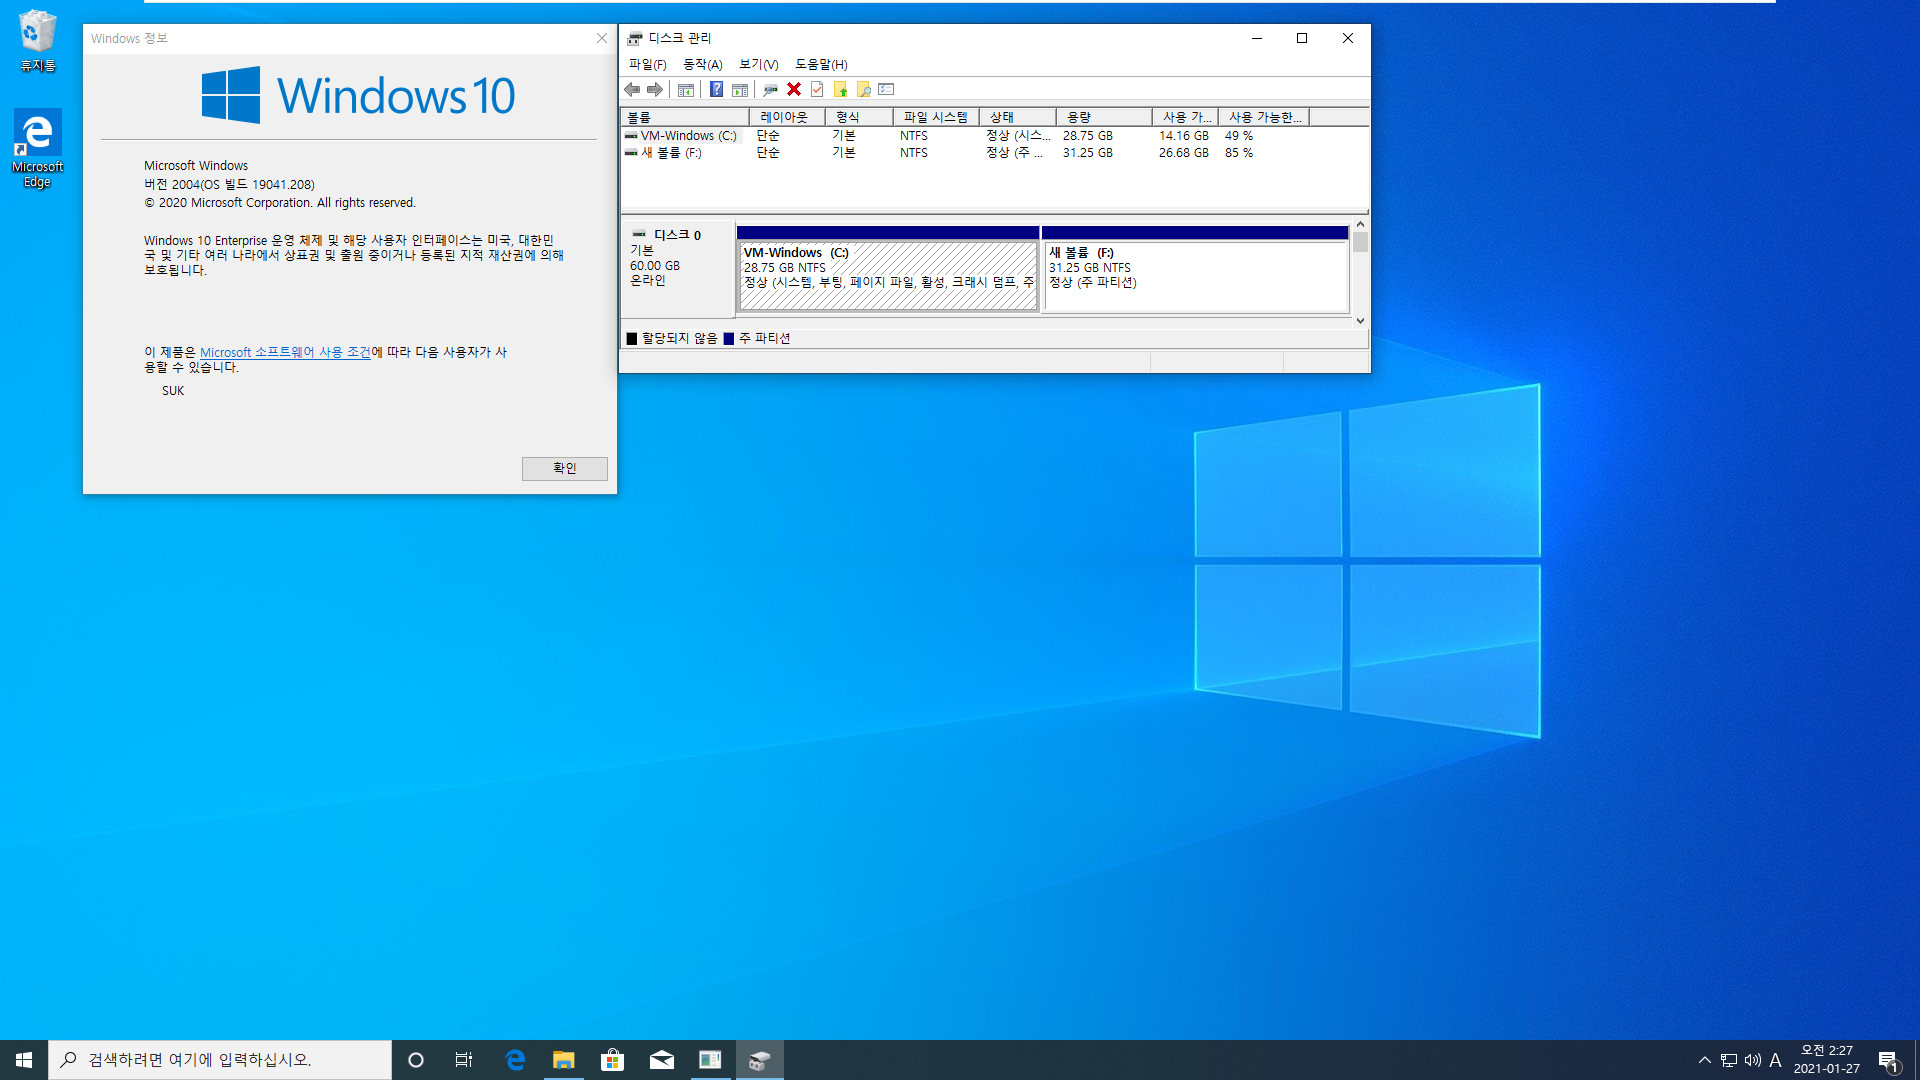The width and height of the screenshot is (1920, 1080).
Task: Click the folder with magnifier search icon
Action: tap(863, 90)
